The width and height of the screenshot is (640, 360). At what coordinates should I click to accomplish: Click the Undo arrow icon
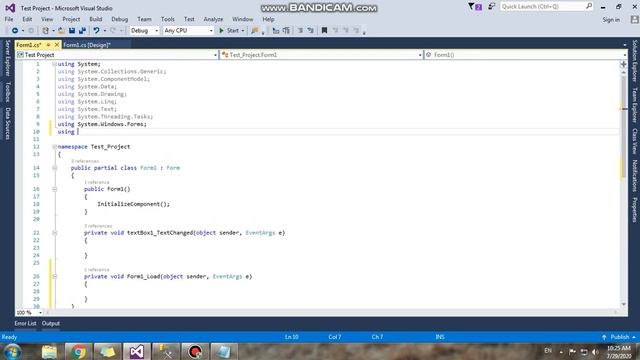tap(96, 31)
